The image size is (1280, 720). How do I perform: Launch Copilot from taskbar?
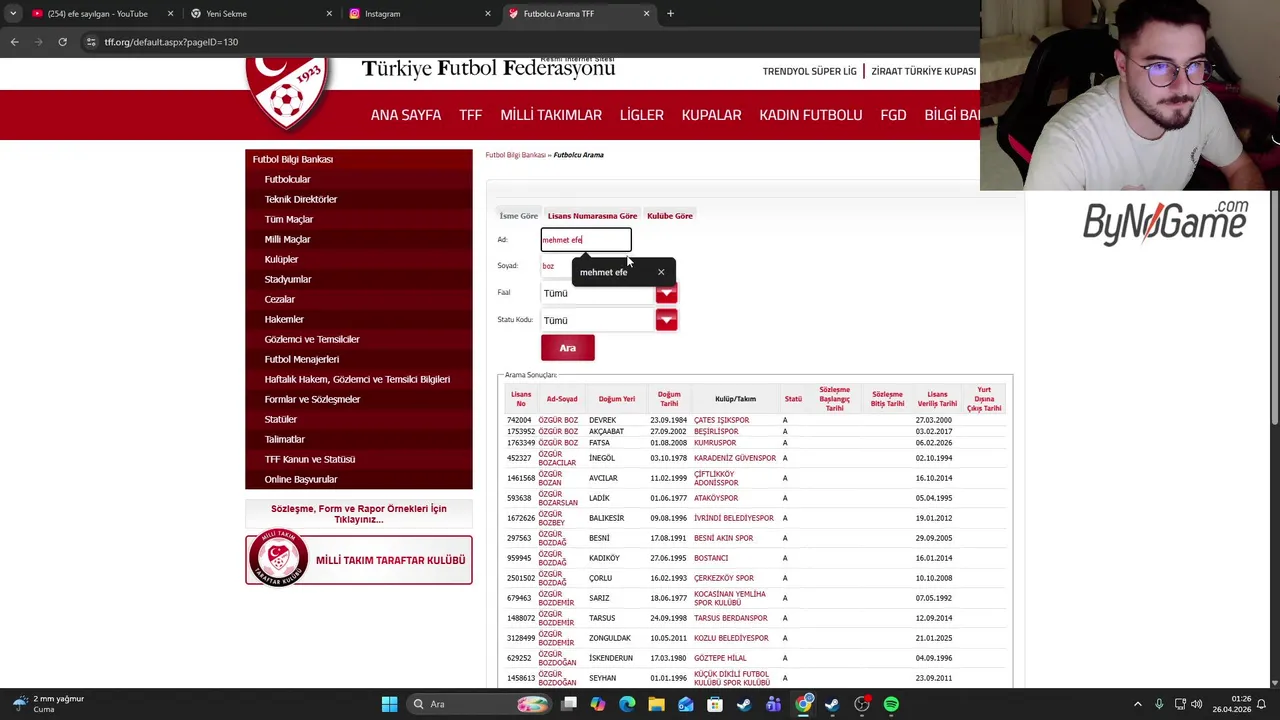click(598, 704)
